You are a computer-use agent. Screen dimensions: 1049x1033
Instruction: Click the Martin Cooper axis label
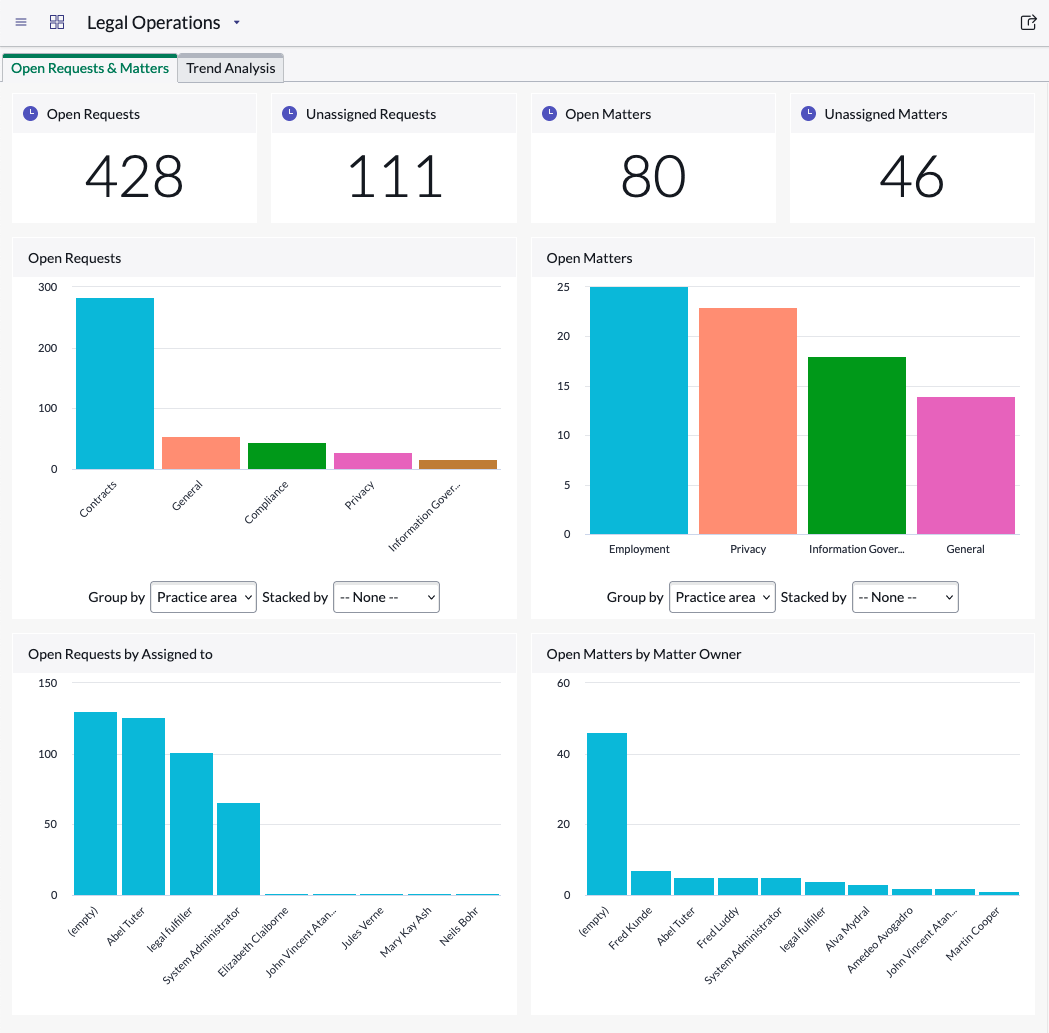[973, 933]
